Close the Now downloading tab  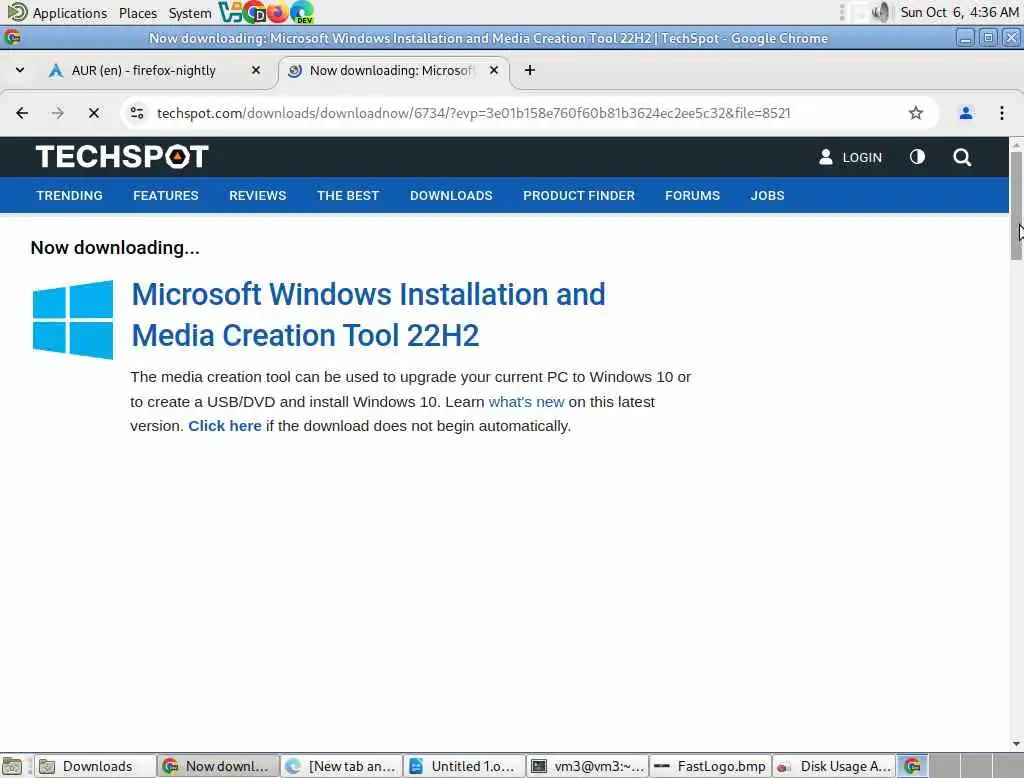pyautogui.click(x=494, y=70)
